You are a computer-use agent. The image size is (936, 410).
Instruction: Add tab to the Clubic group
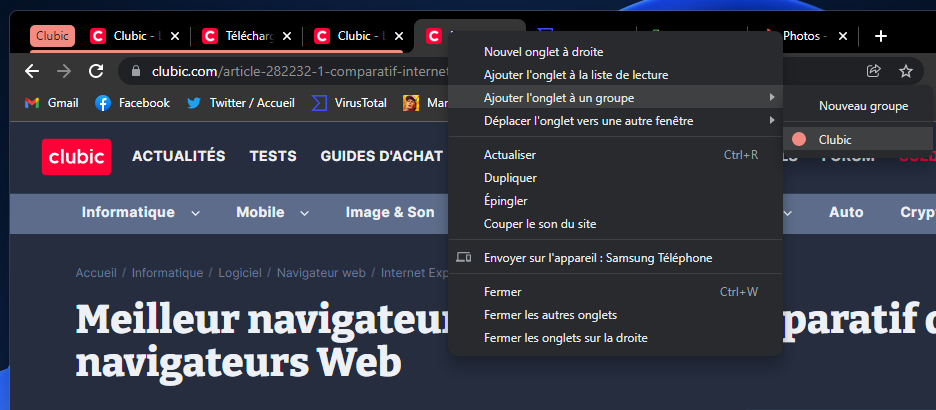click(x=857, y=140)
